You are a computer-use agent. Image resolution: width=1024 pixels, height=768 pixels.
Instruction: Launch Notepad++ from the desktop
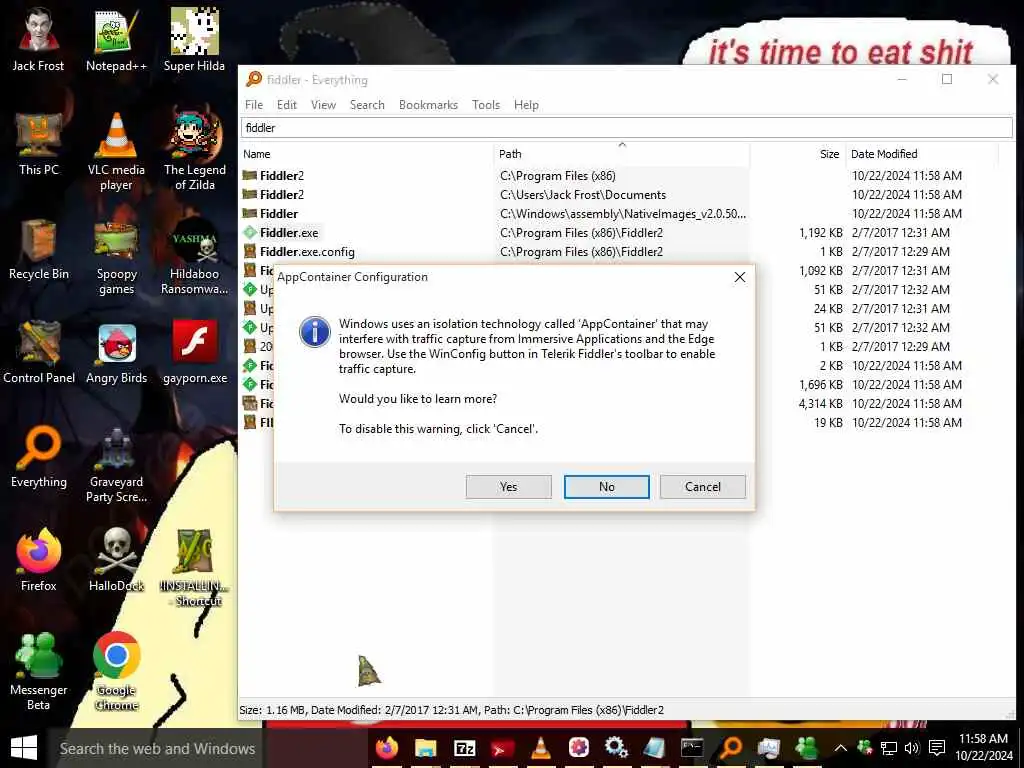point(116,39)
